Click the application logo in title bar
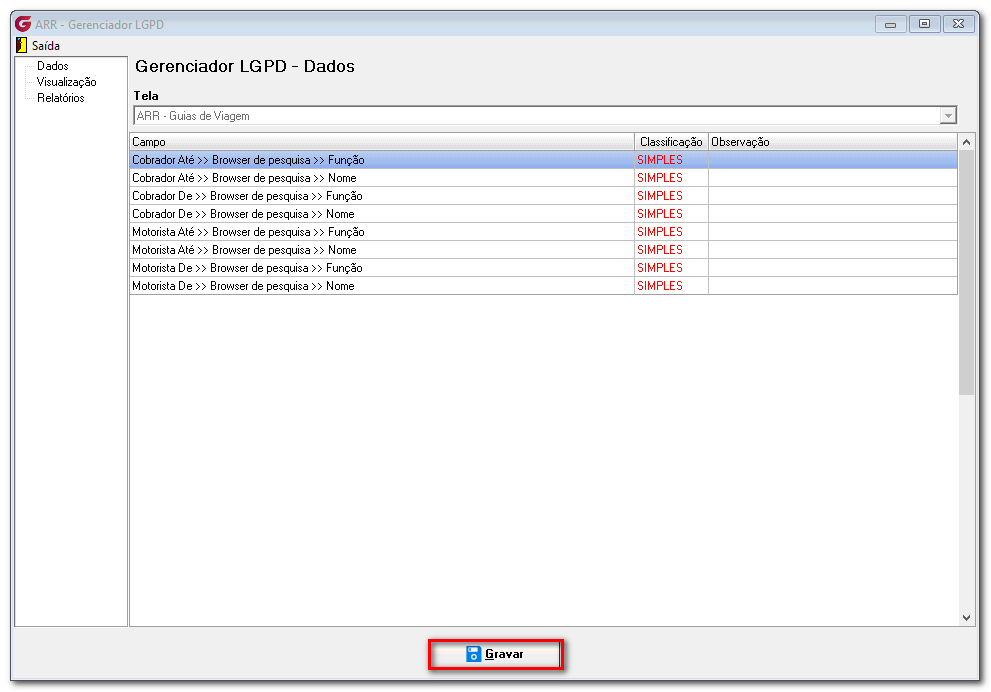 coord(23,24)
